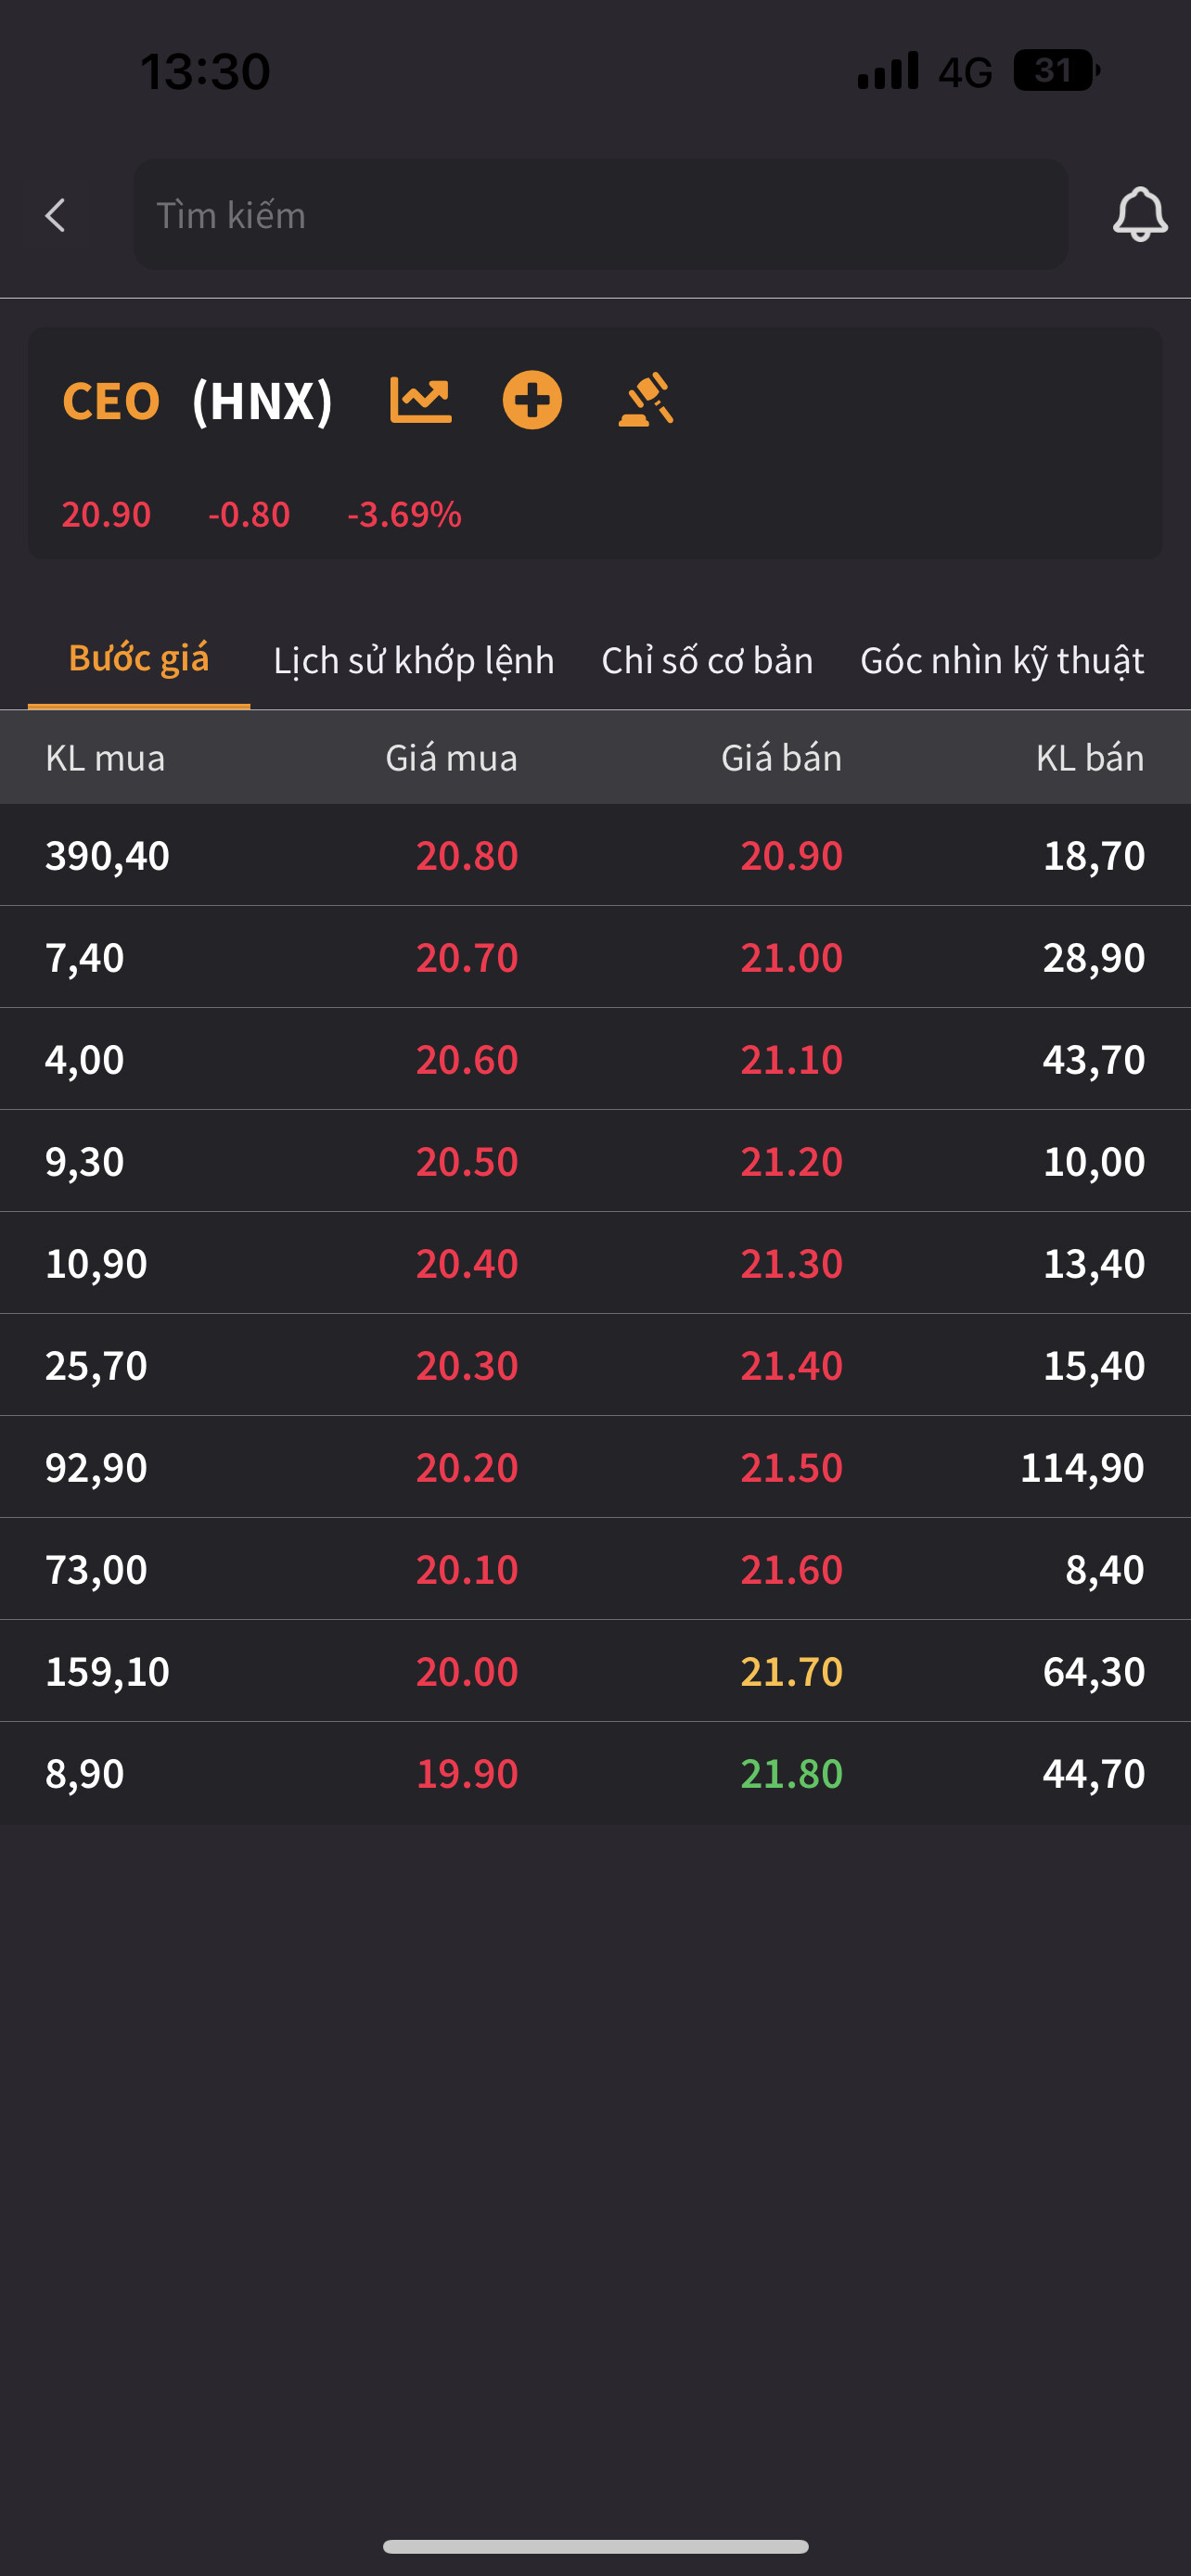Viewport: 1191px width, 2576px height.
Task: Tap the gavel order icon
Action: (647, 401)
